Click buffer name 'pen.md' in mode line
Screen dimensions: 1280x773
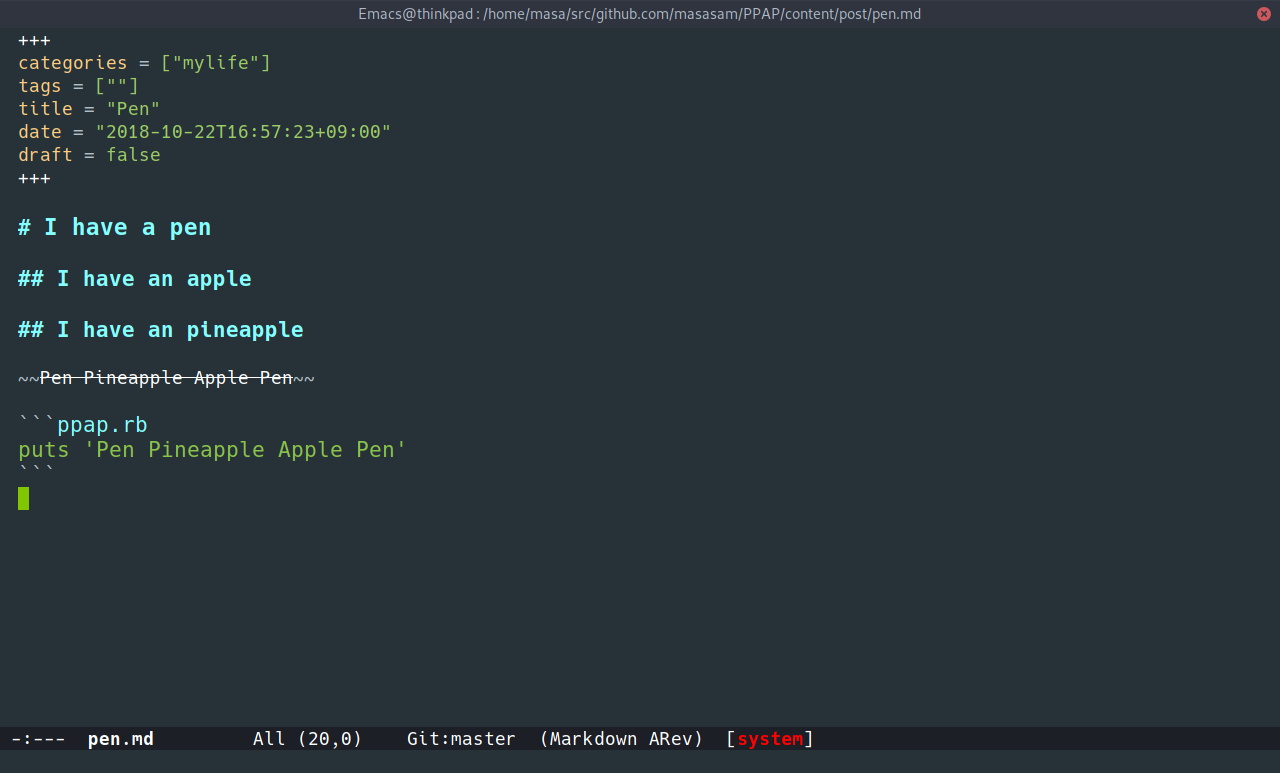121,739
